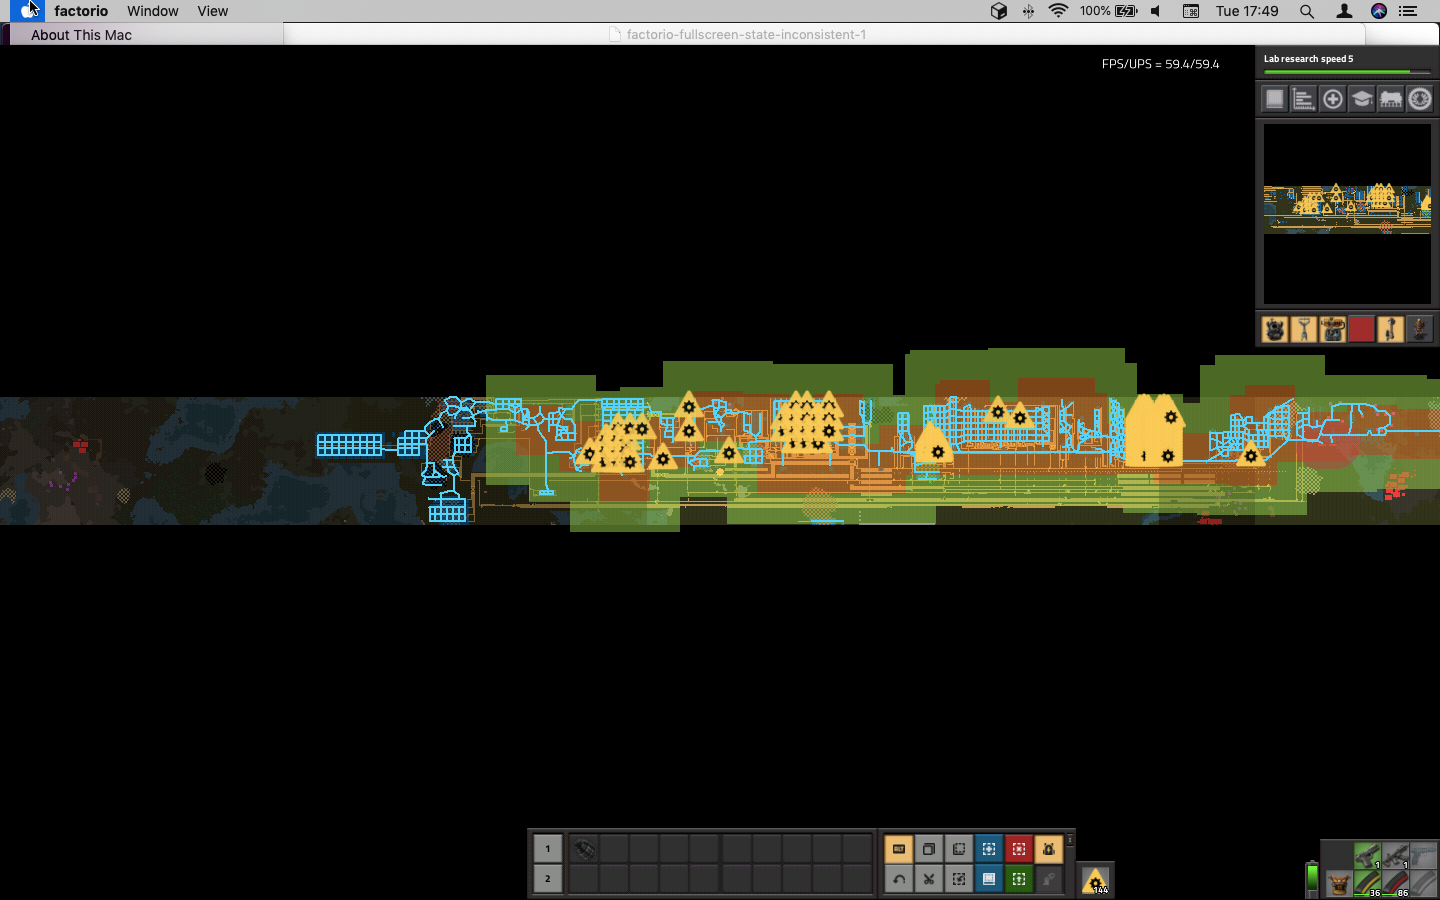Open the Bluetooth status menu
The image size is (1440, 900).
[x=1028, y=11]
